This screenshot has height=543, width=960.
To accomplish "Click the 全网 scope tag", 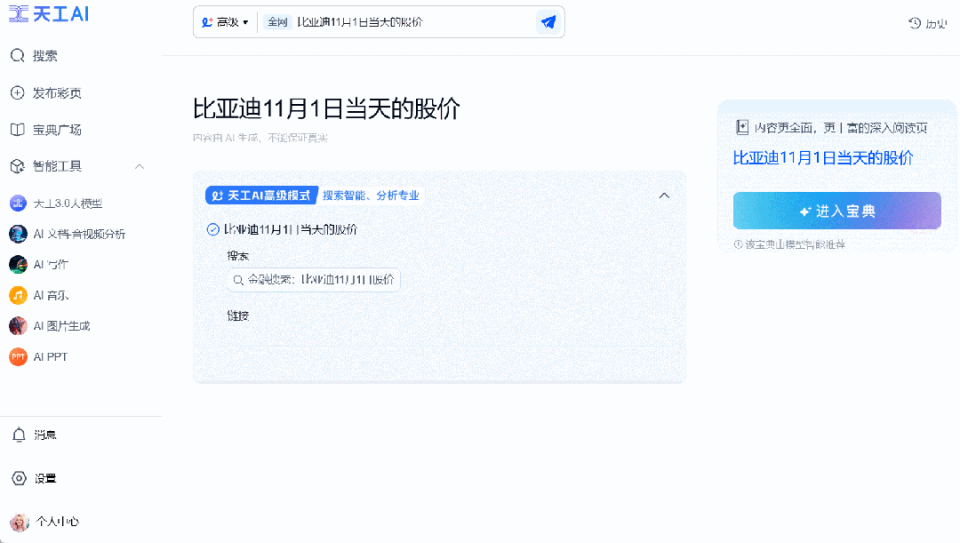I will click(277, 22).
